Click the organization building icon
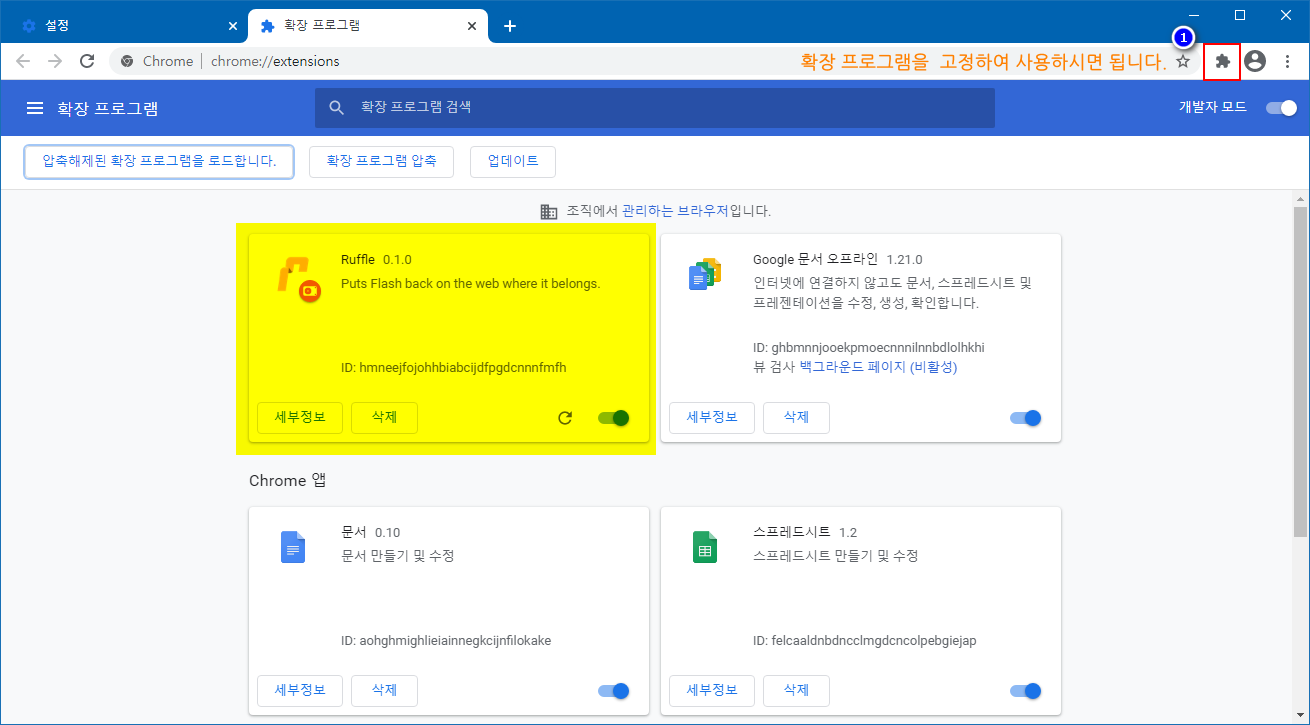1310x725 pixels. (548, 211)
